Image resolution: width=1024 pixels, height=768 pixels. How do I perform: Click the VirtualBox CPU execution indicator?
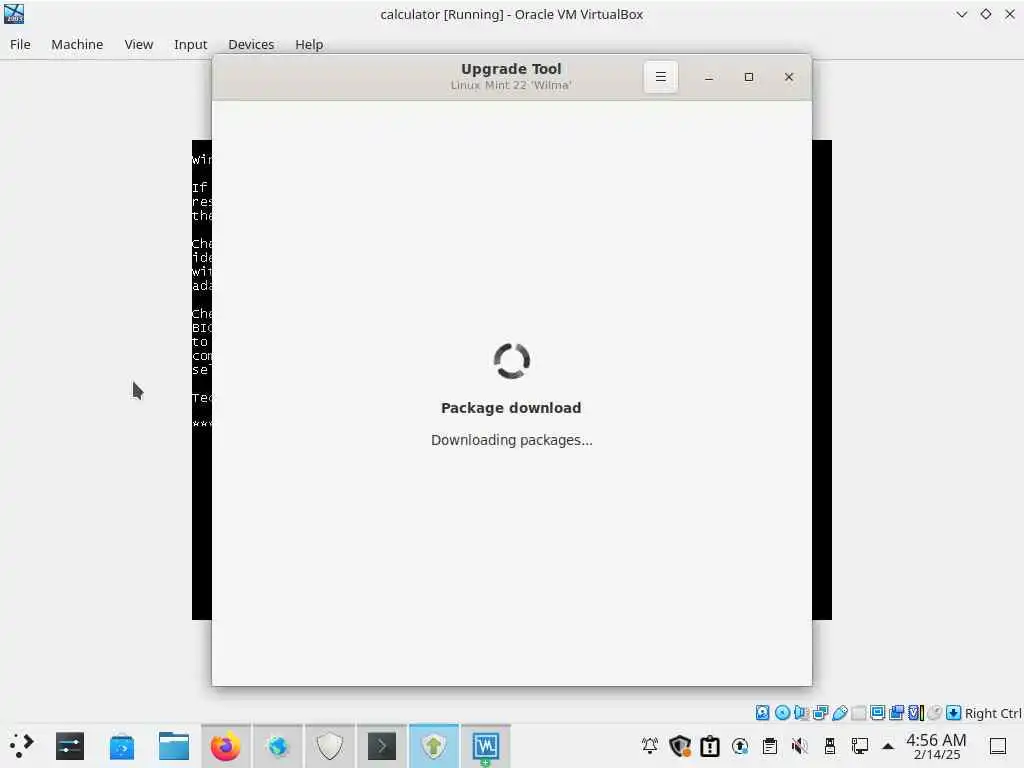point(916,712)
